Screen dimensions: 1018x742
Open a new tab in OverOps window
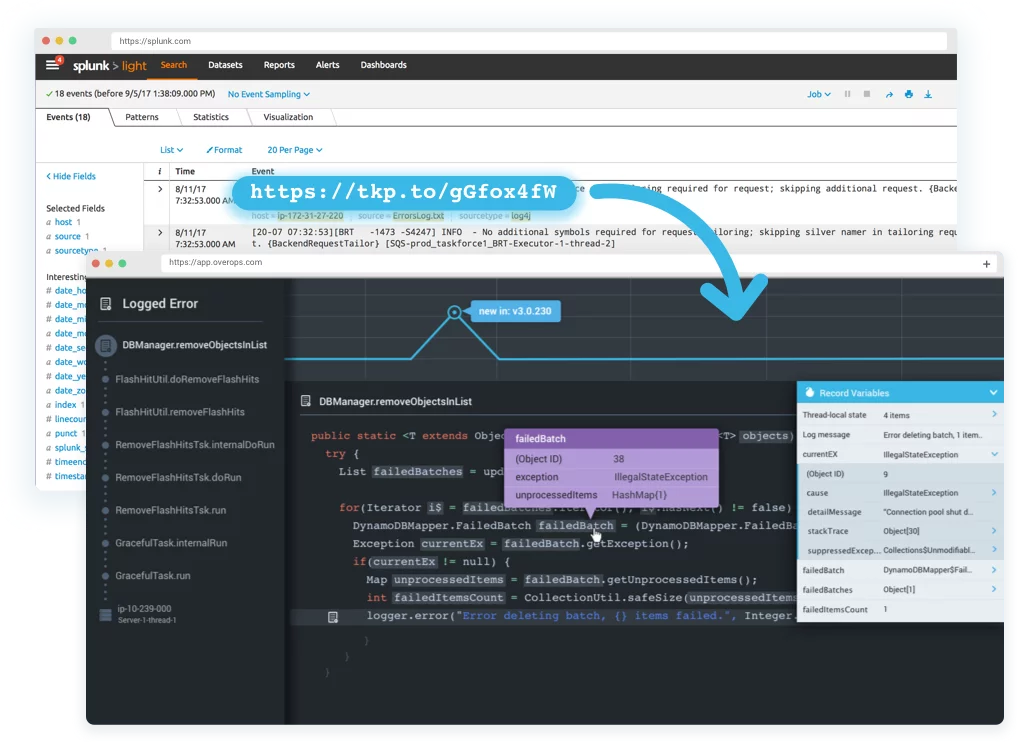[x=986, y=264]
